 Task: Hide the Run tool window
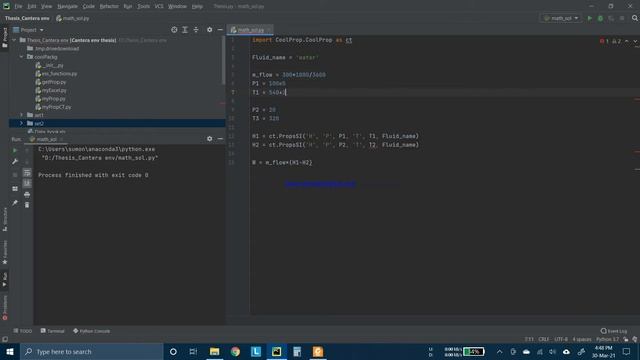[x=220, y=139]
